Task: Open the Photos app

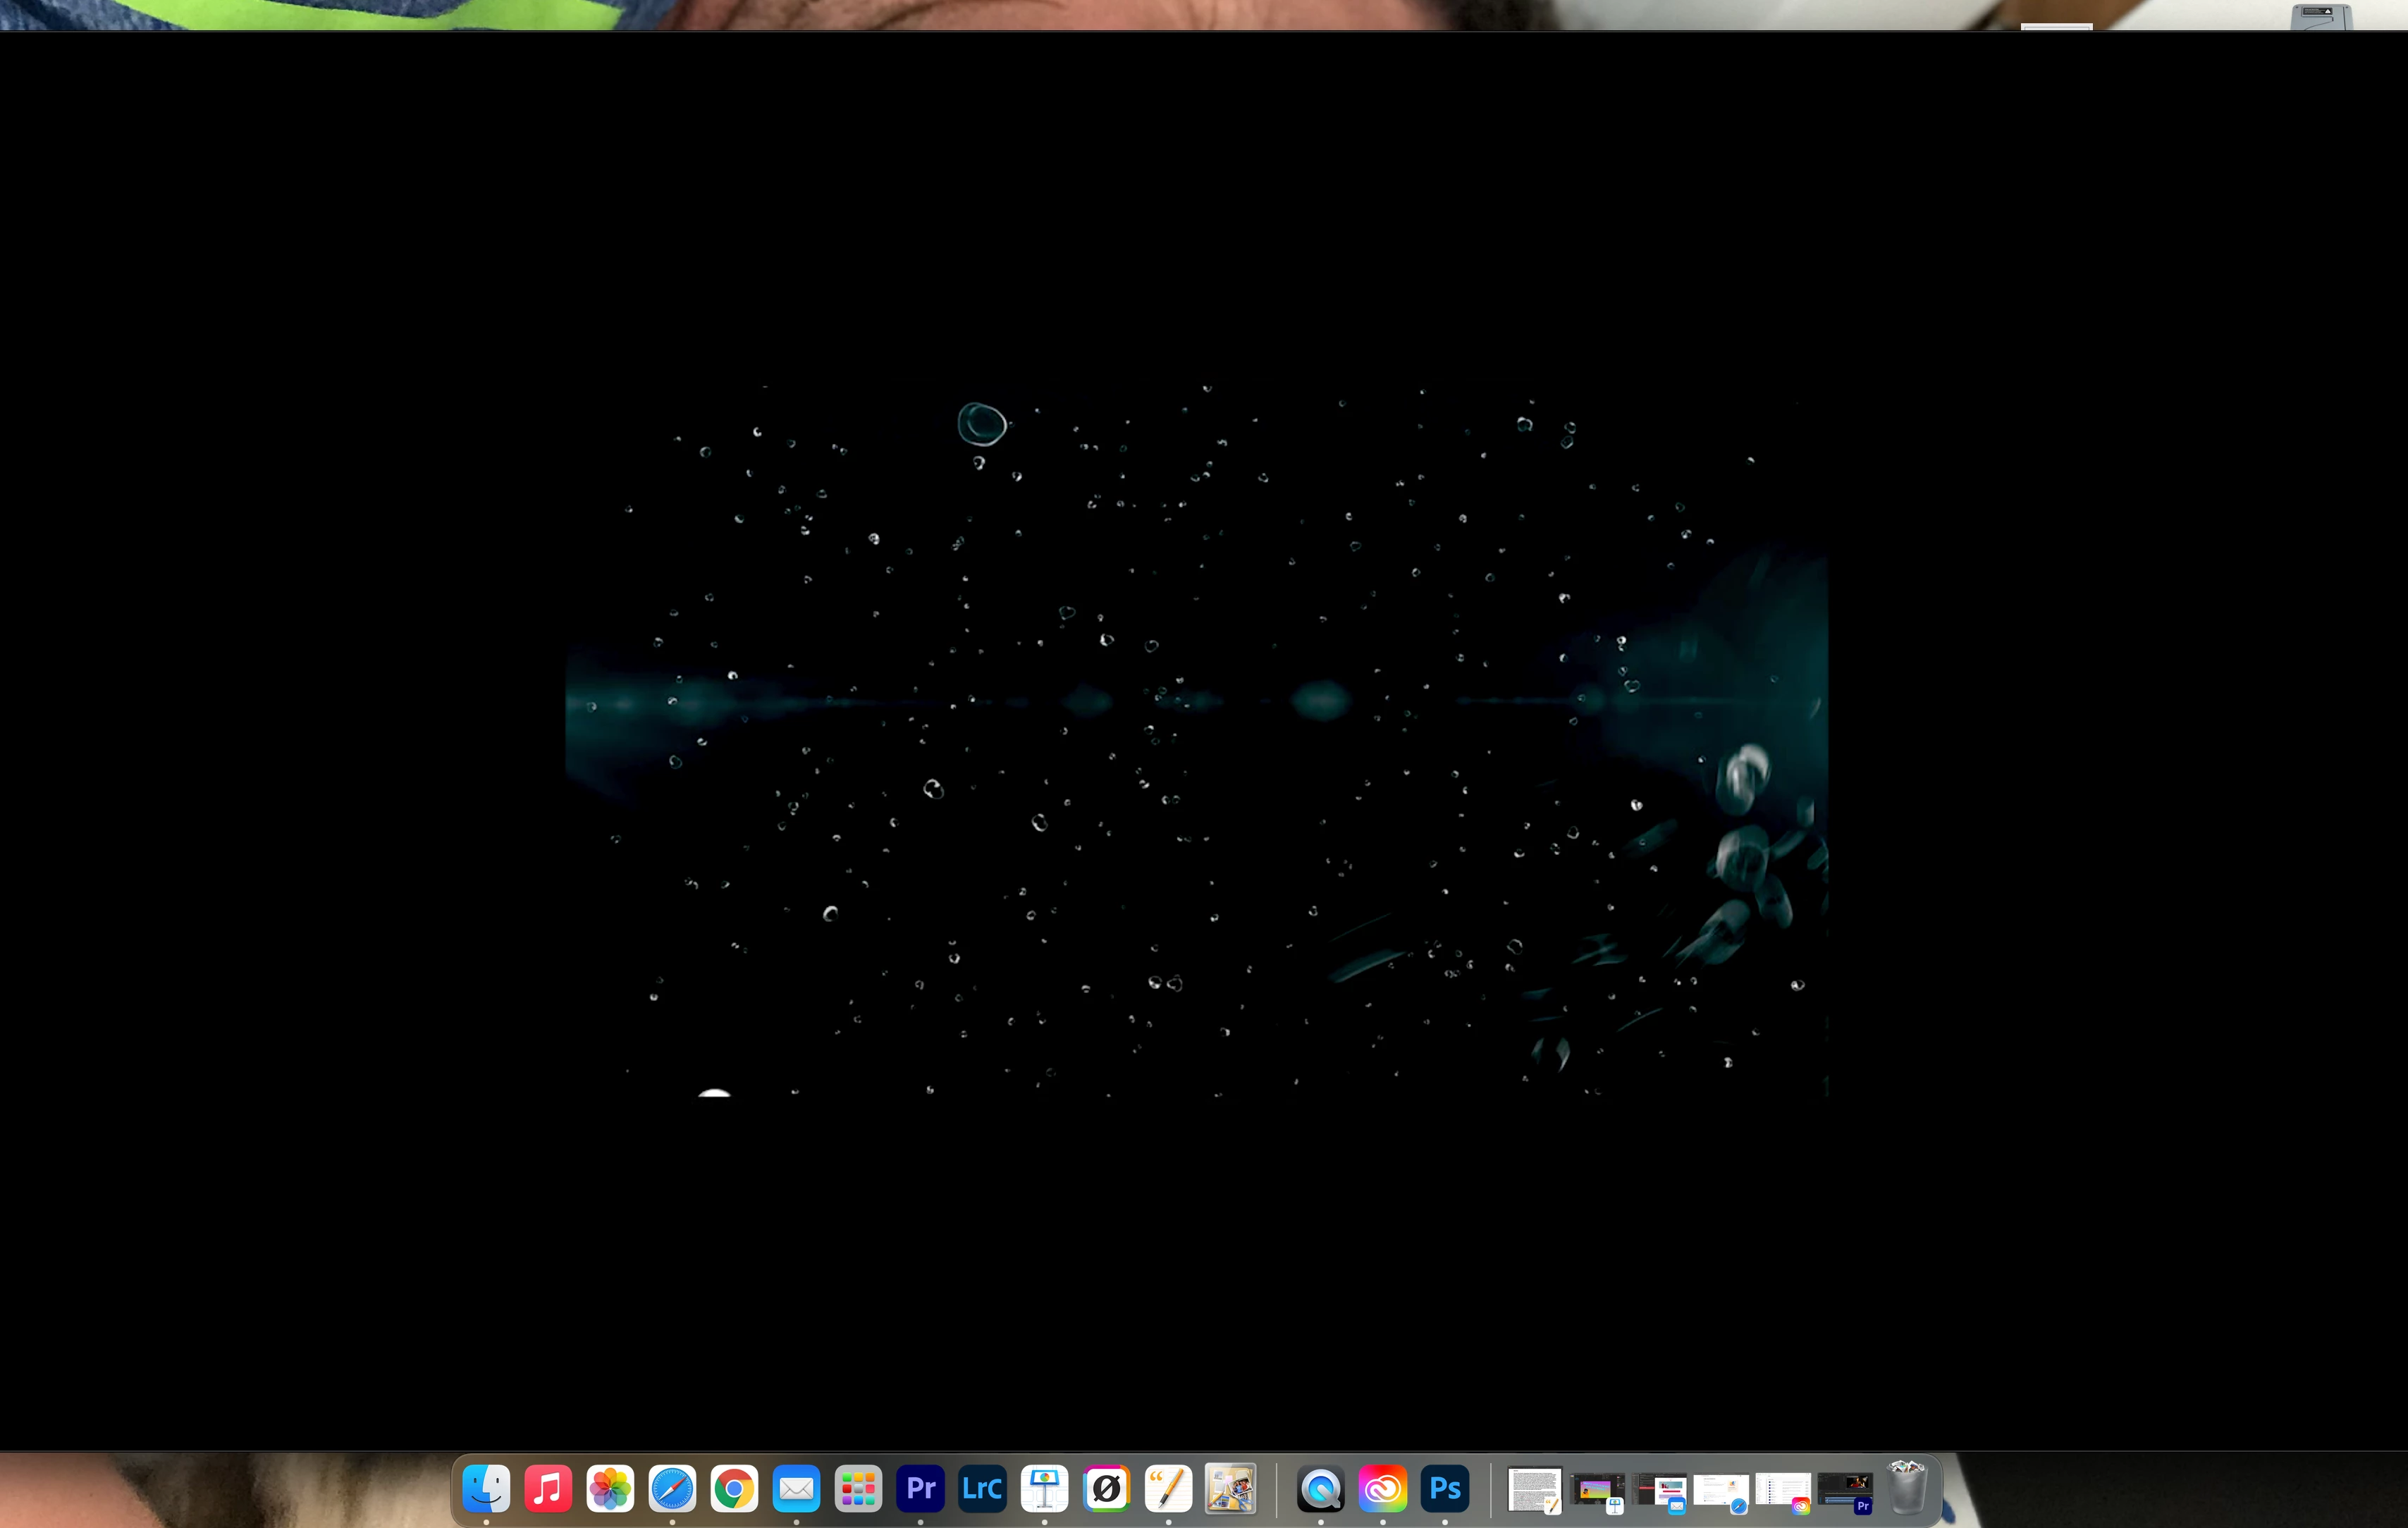Action: pyautogui.click(x=610, y=1489)
